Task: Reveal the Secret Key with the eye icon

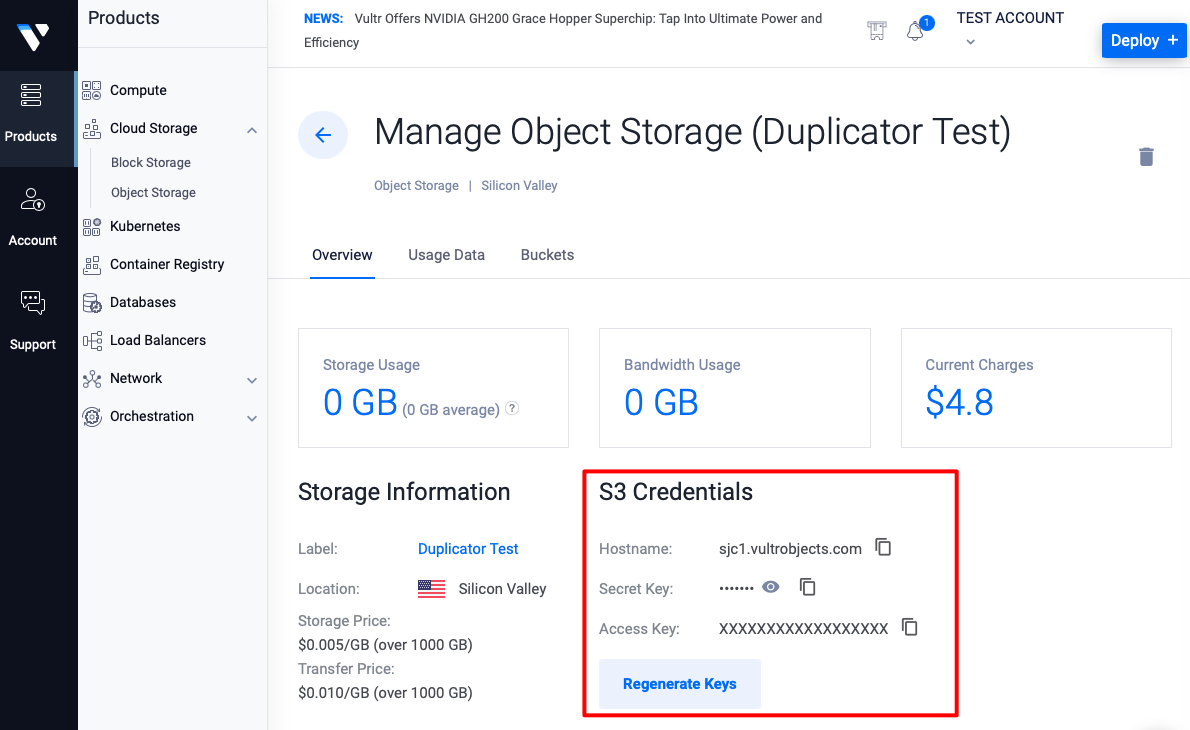Action: [x=770, y=587]
